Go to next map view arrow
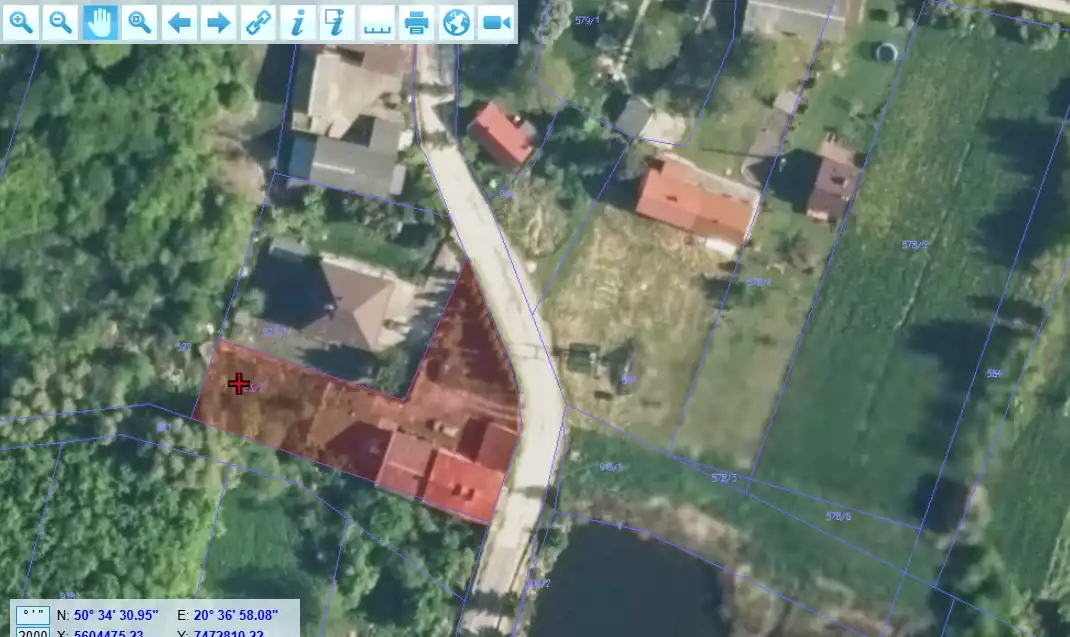1070x637 pixels. pos(218,22)
